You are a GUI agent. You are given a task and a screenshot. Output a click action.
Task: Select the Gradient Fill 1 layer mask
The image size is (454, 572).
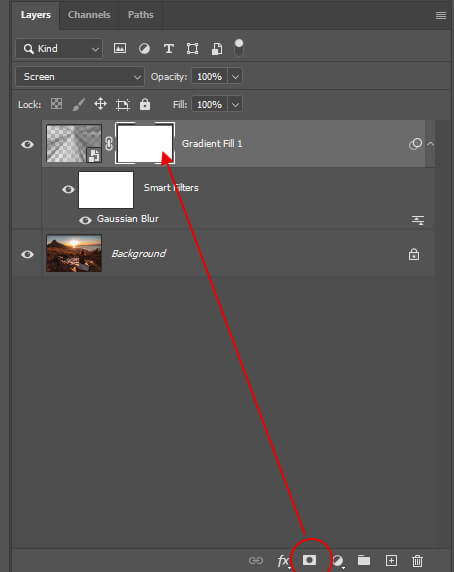[x=145, y=143]
